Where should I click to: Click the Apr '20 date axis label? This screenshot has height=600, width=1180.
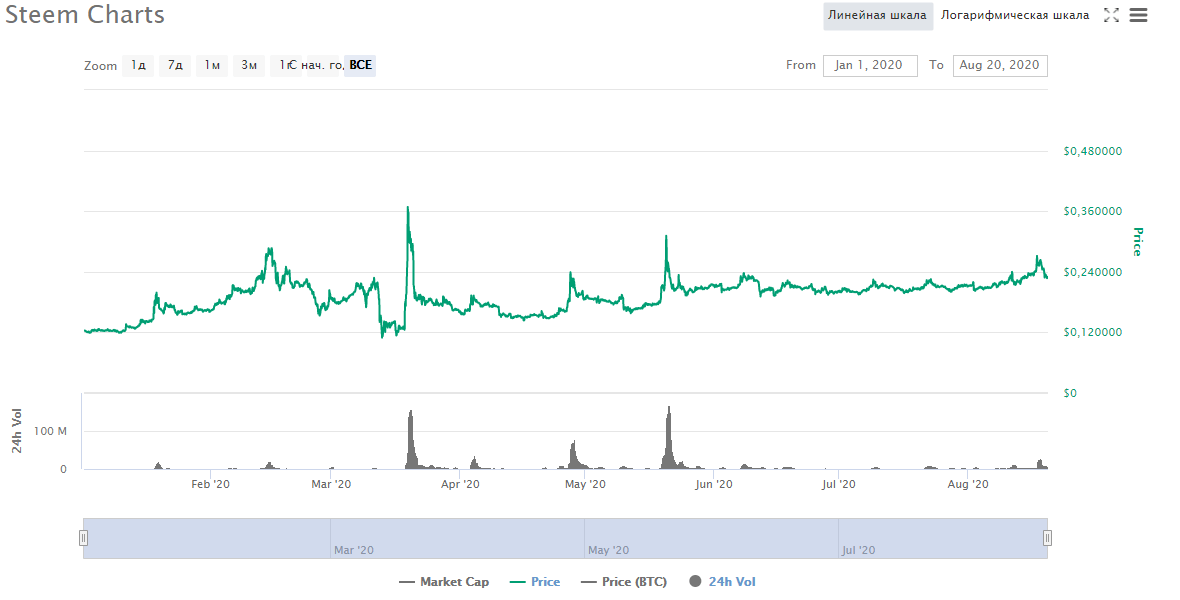point(461,484)
